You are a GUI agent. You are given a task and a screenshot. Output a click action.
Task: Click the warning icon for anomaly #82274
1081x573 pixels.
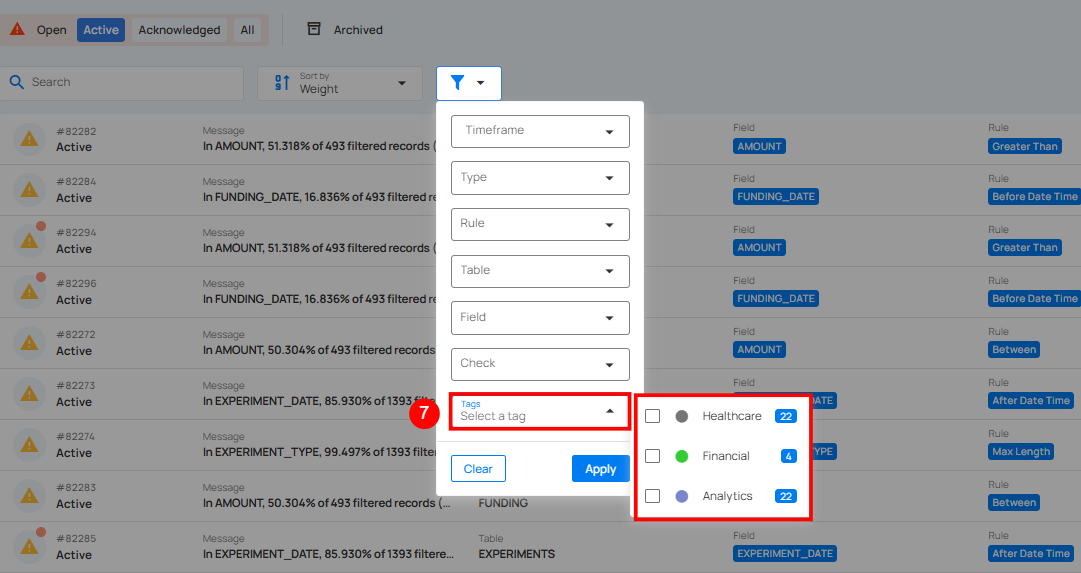click(29, 445)
